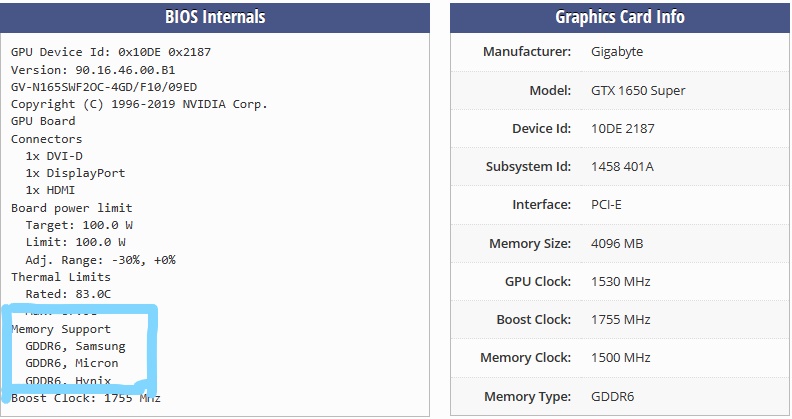This screenshot has width=792, height=419.
Task: Click the Subsystem Id value 1458 401A
Action: pyautogui.click(x=622, y=167)
